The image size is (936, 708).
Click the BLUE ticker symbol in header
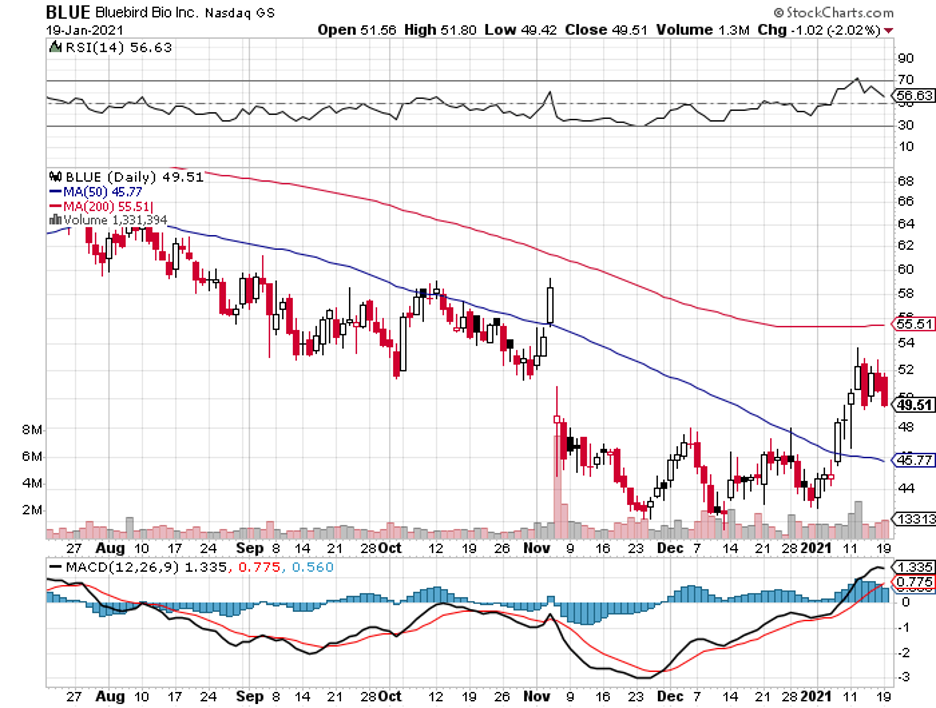(x=69, y=13)
